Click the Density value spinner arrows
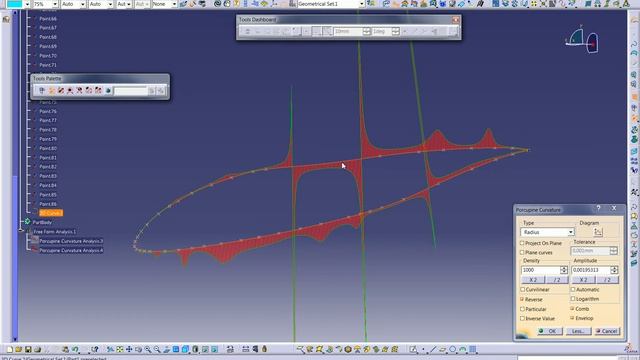Image resolution: width=640 pixels, height=360 pixels. coord(564,270)
